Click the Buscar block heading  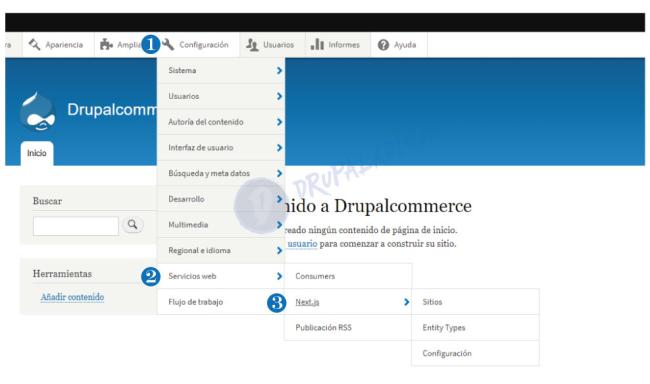click(x=47, y=201)
